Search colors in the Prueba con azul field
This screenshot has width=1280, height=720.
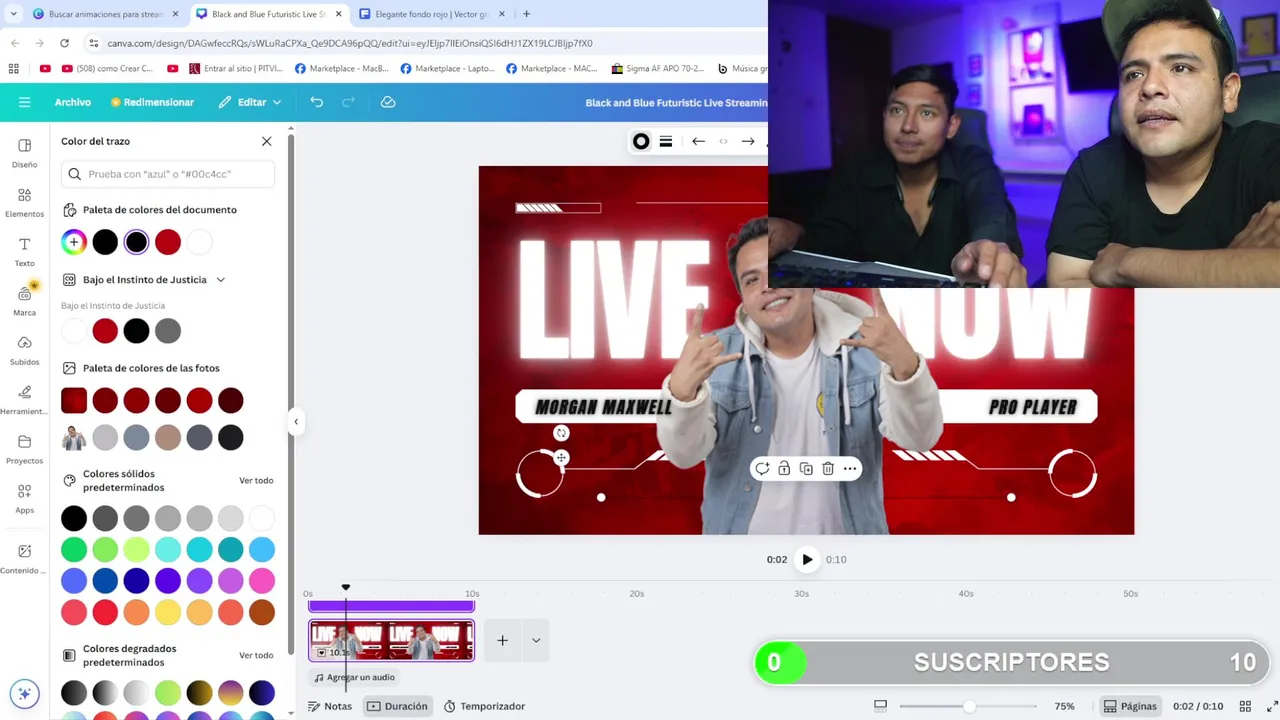click(168, 174)
